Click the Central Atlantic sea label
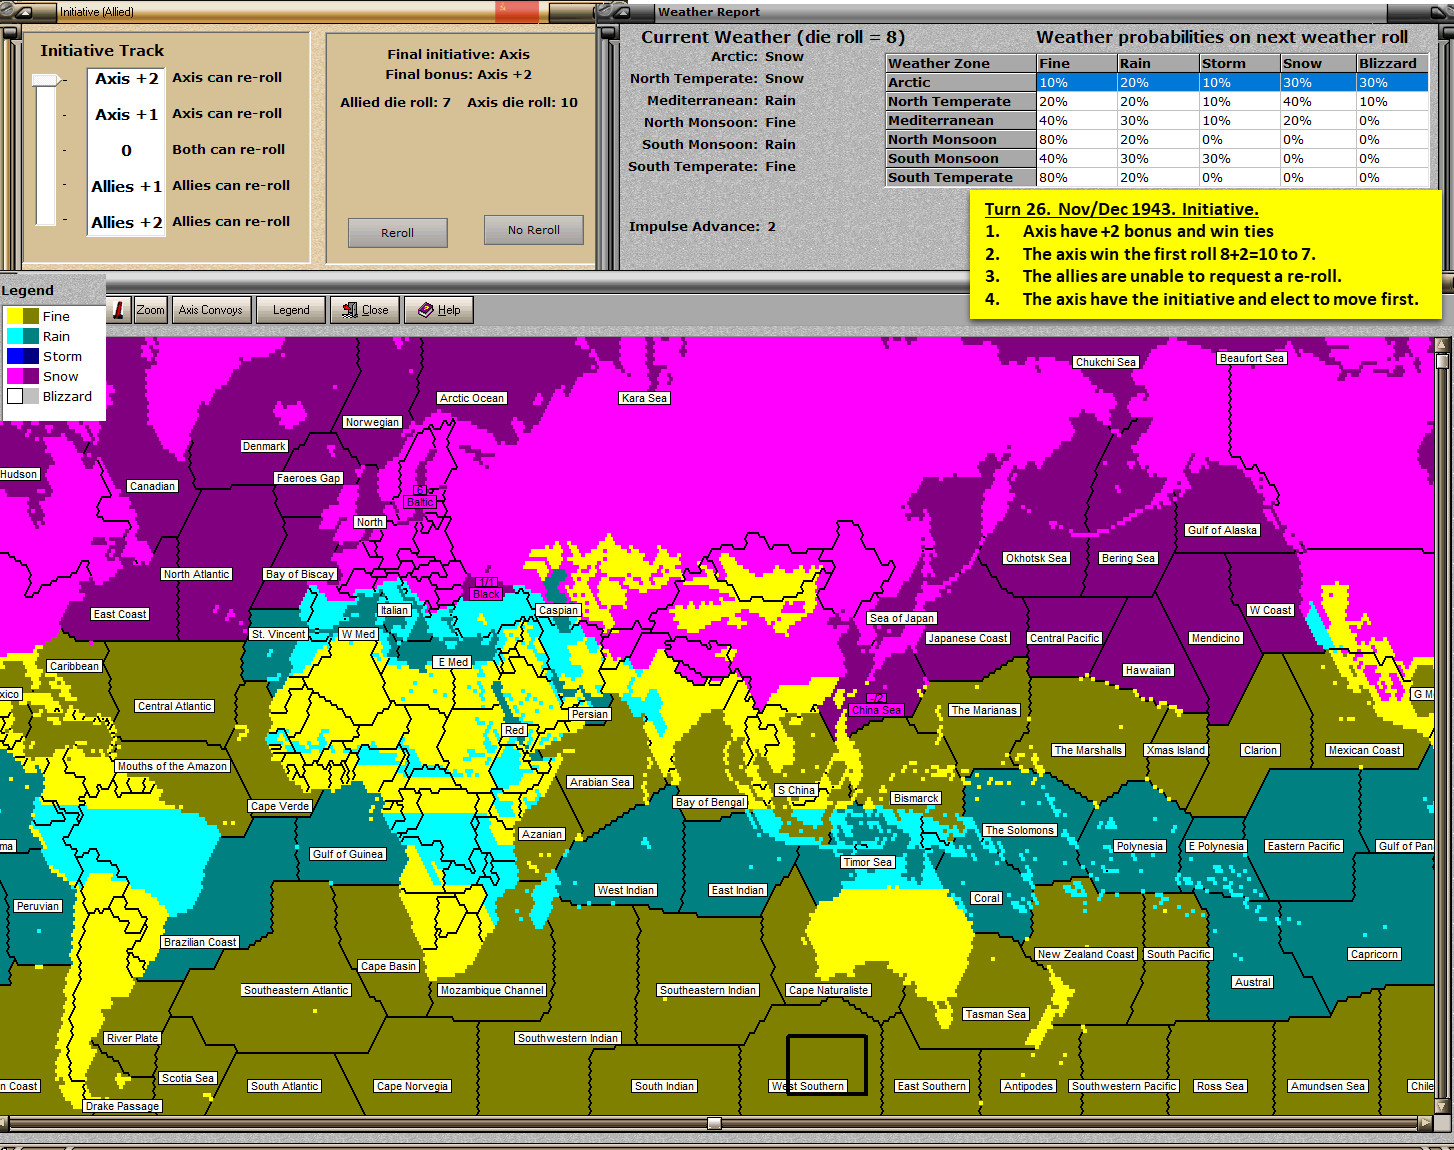This screenshot has height=1150, width=1454. tap(175, 706)
